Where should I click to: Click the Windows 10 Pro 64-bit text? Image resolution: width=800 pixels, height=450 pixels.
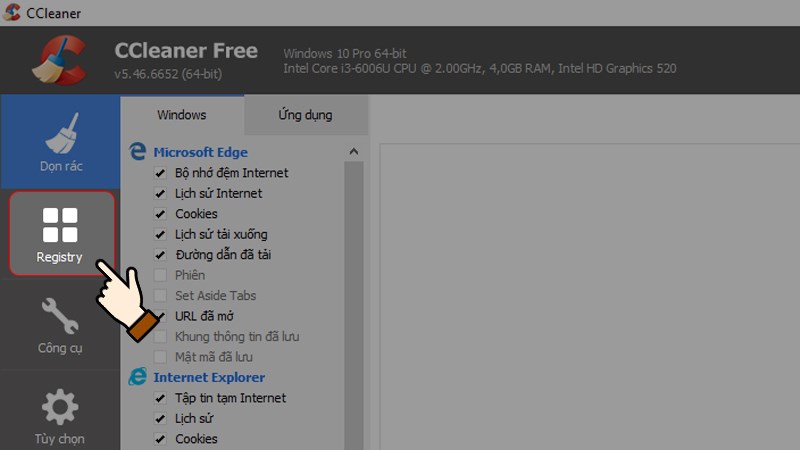tap(345, 53)
